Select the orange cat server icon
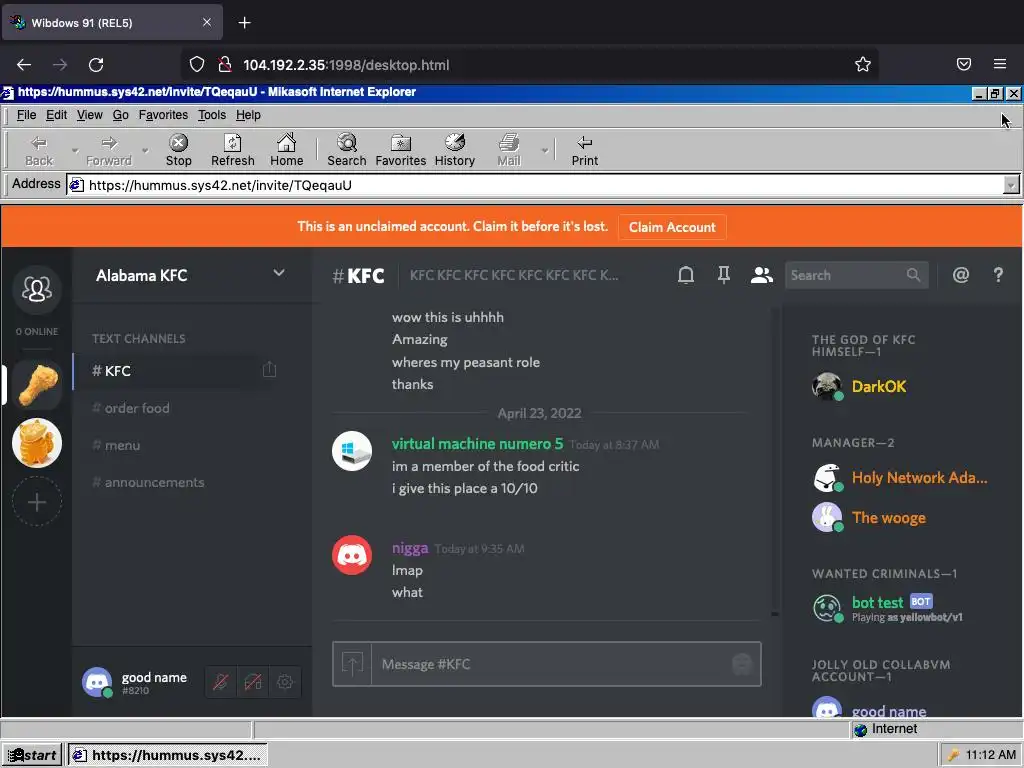This screenshot has width=1024, height=768. (x=37, y=443)
